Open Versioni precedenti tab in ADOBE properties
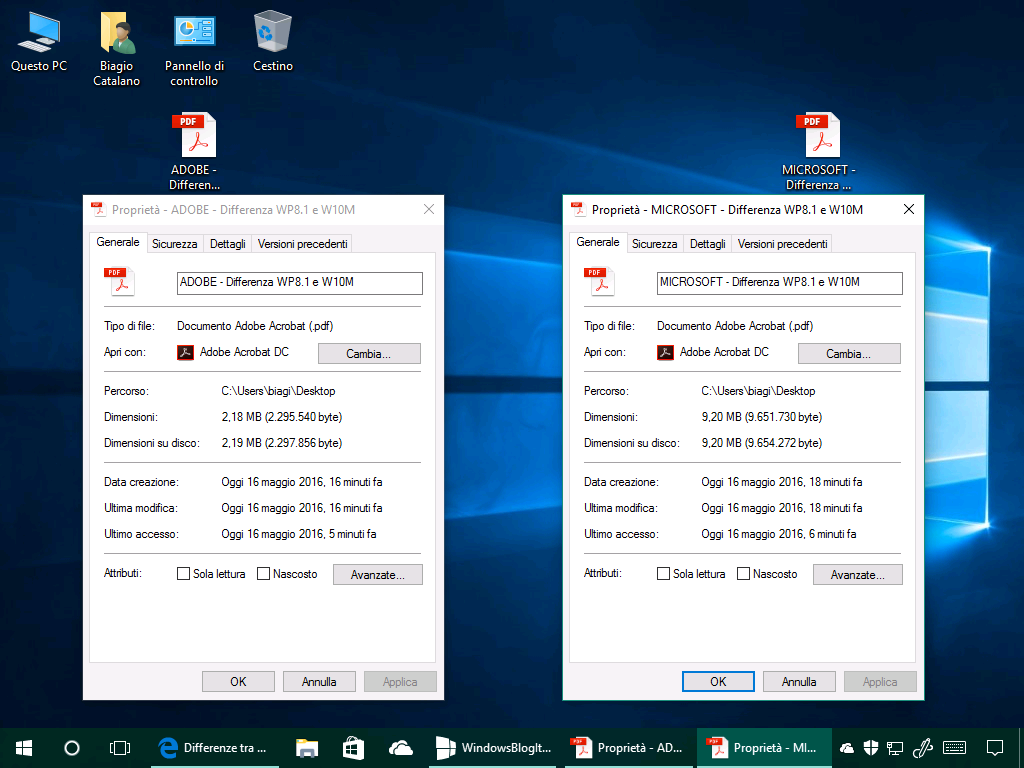Screen dimensions: 1024x768 click(302, 244)
